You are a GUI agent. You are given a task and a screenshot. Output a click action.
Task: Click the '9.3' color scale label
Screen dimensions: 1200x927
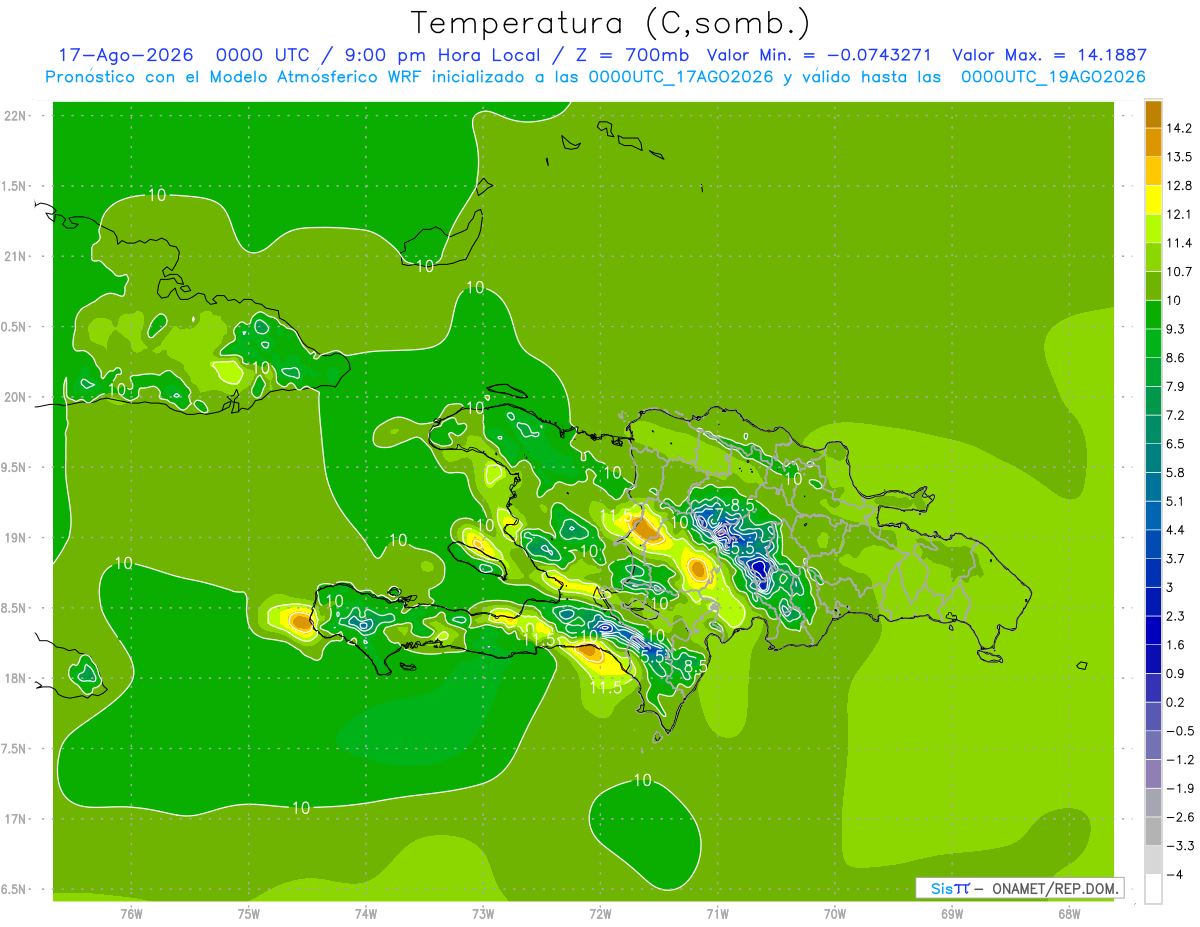coord(1176,329)
